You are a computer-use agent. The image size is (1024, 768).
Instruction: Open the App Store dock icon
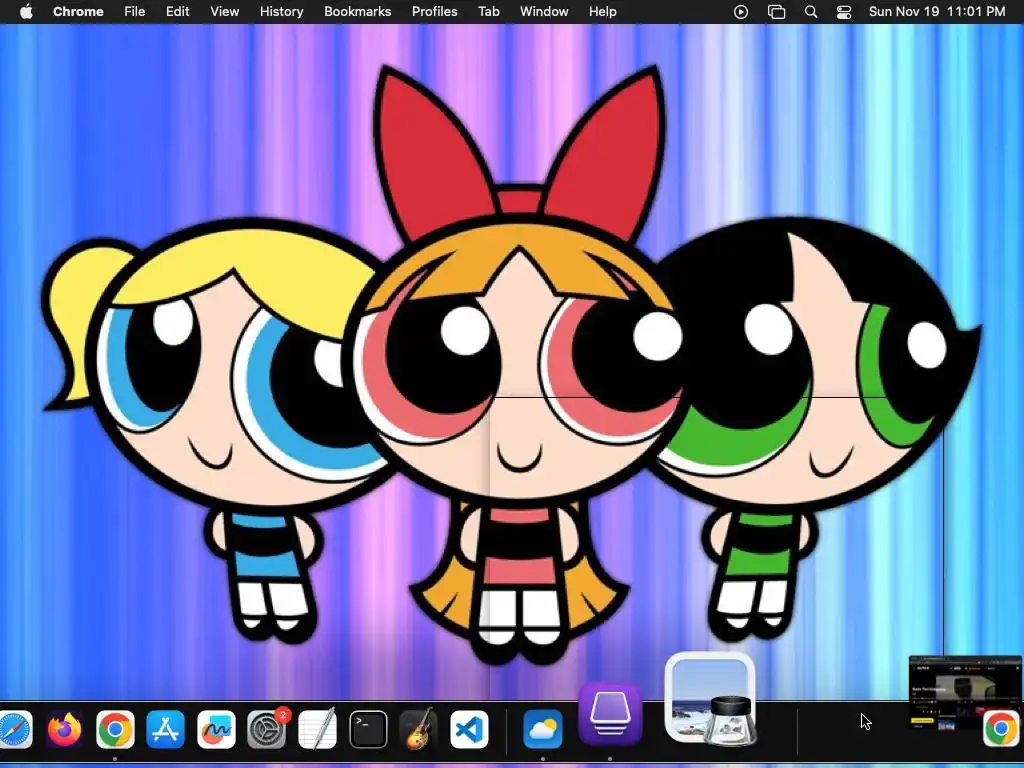pyautogui.click(x=165, y=729)
